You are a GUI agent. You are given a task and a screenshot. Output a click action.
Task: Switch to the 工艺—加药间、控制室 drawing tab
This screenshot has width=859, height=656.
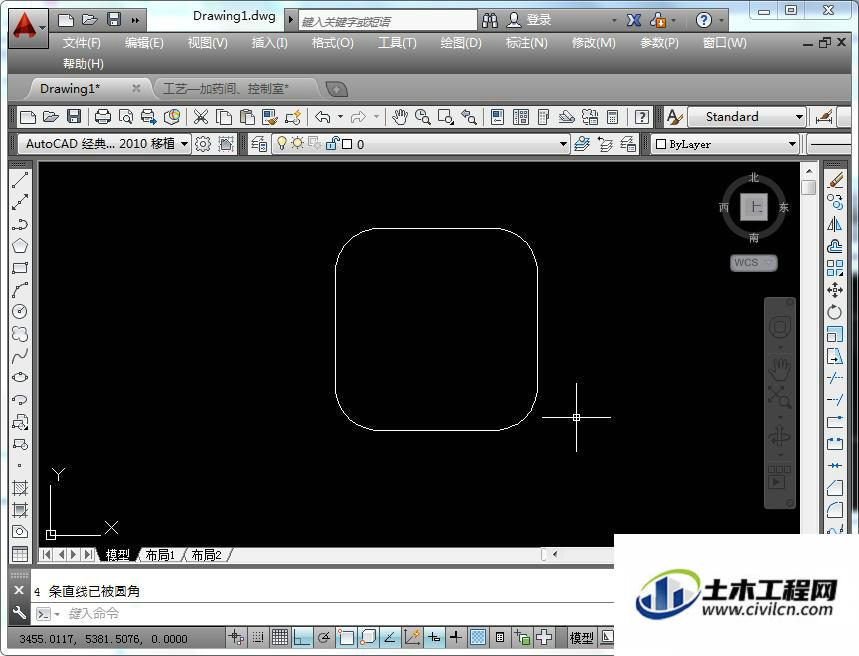pyautogui.click(x=226, y=88)
